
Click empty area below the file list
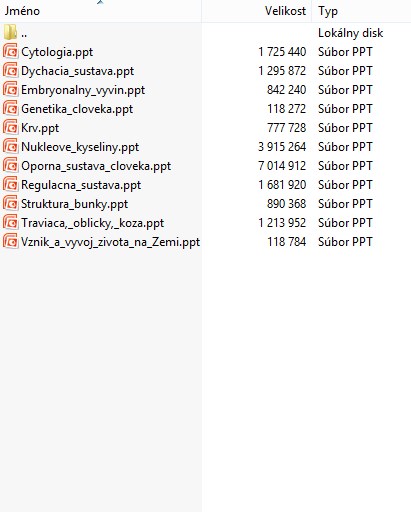(x=205, y=380)
